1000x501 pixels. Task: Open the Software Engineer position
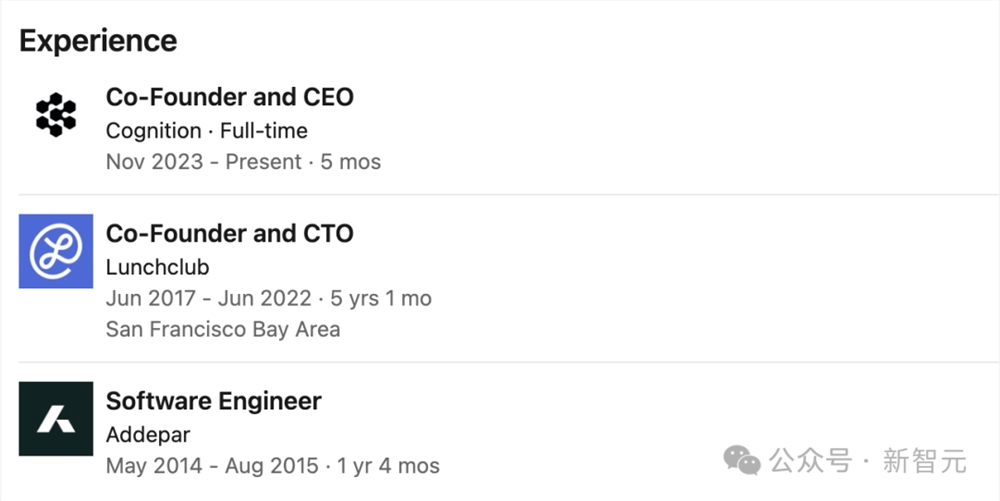[x=213, y=401]
